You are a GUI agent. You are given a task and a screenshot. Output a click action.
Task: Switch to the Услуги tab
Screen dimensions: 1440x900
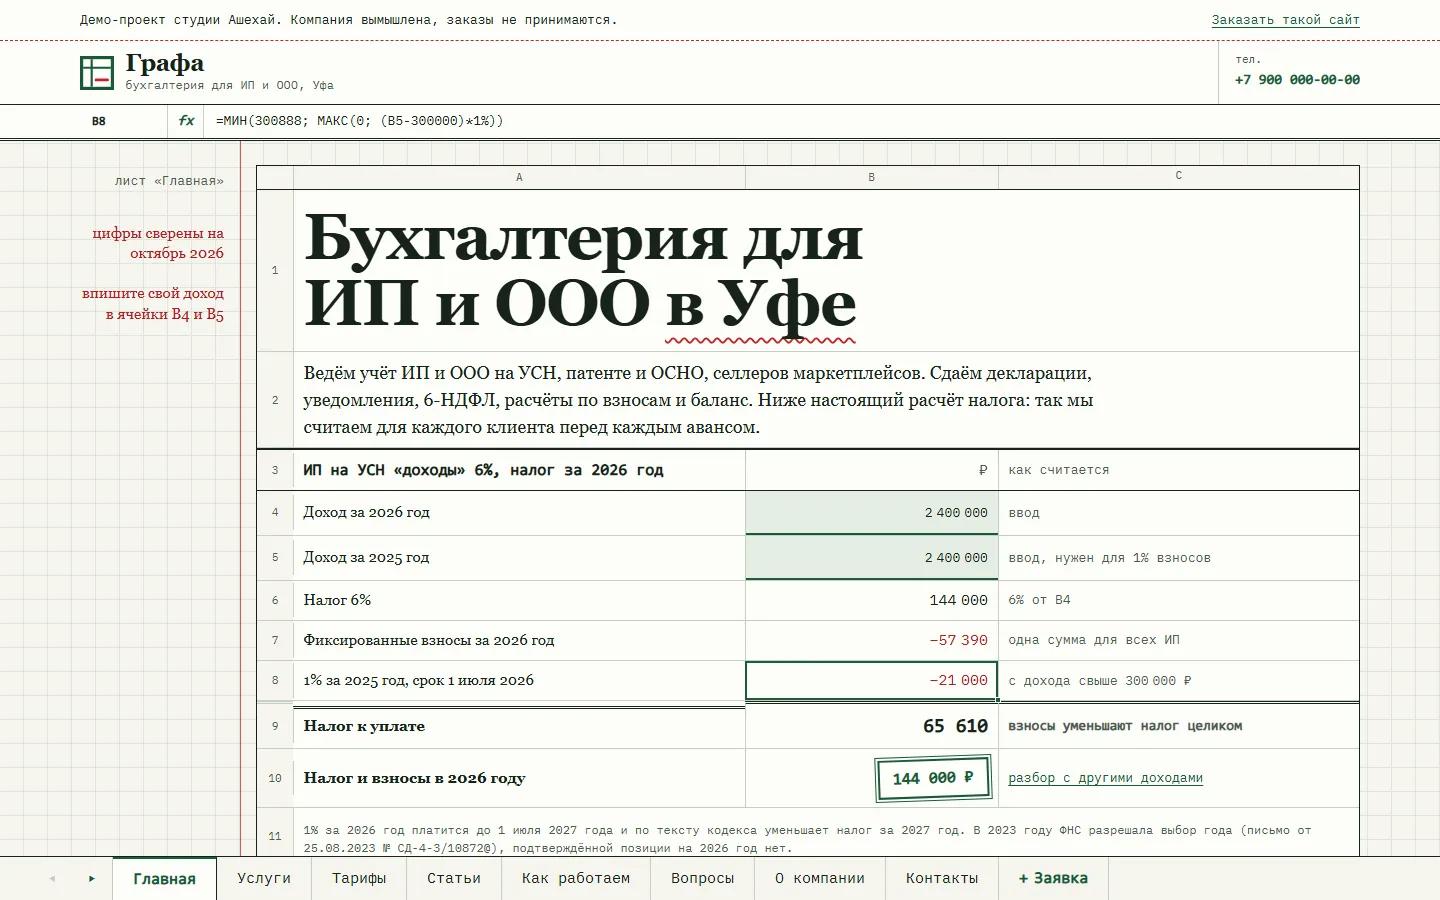tap(264, 878)
